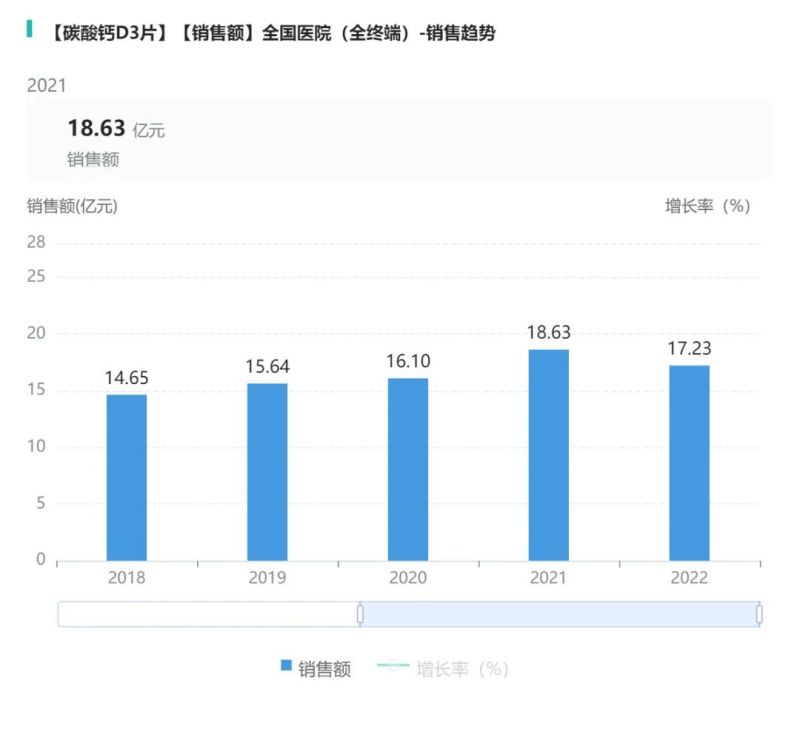Viewport: 800px width, 740px height.
Task: Click the 2022 x-axis label
Action: [x=689, y=578]
